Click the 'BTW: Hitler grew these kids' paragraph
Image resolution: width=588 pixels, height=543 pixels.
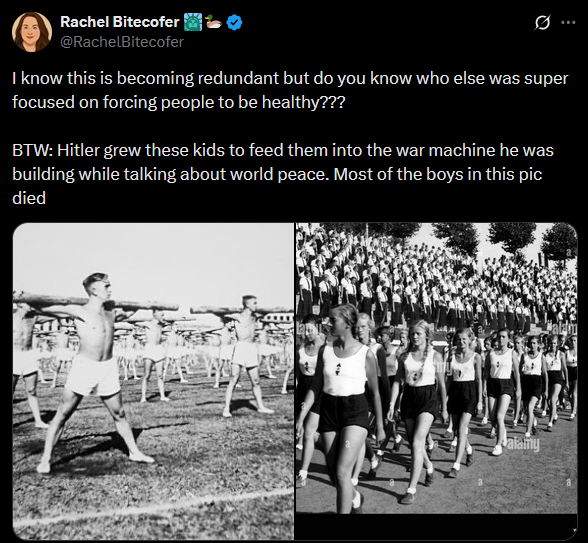(283, 174)
